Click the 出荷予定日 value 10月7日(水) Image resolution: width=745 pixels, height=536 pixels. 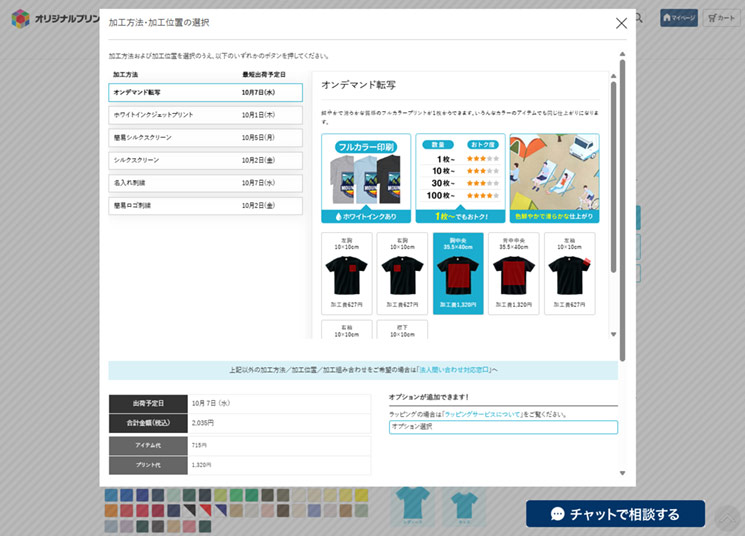pos(211,403)
